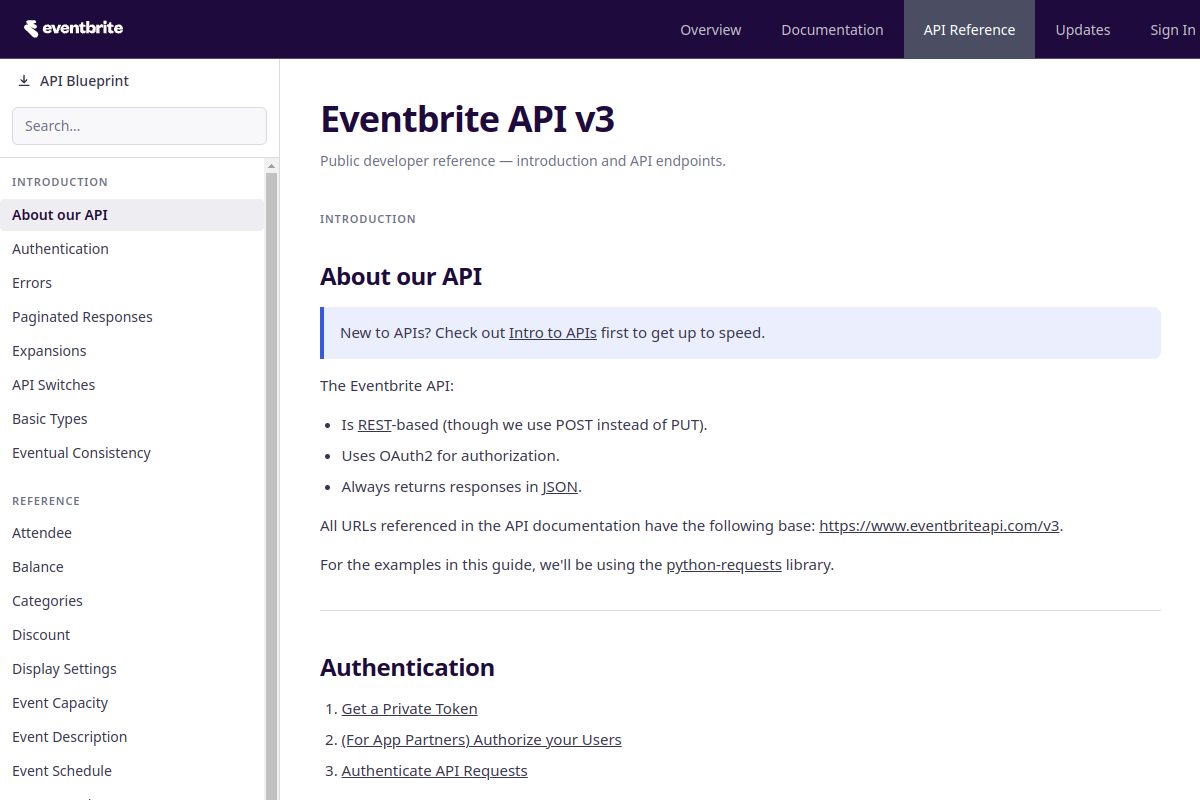The image size is (1200, 800).
Task: Open the Overview nav item
Action: click(711, 30)
